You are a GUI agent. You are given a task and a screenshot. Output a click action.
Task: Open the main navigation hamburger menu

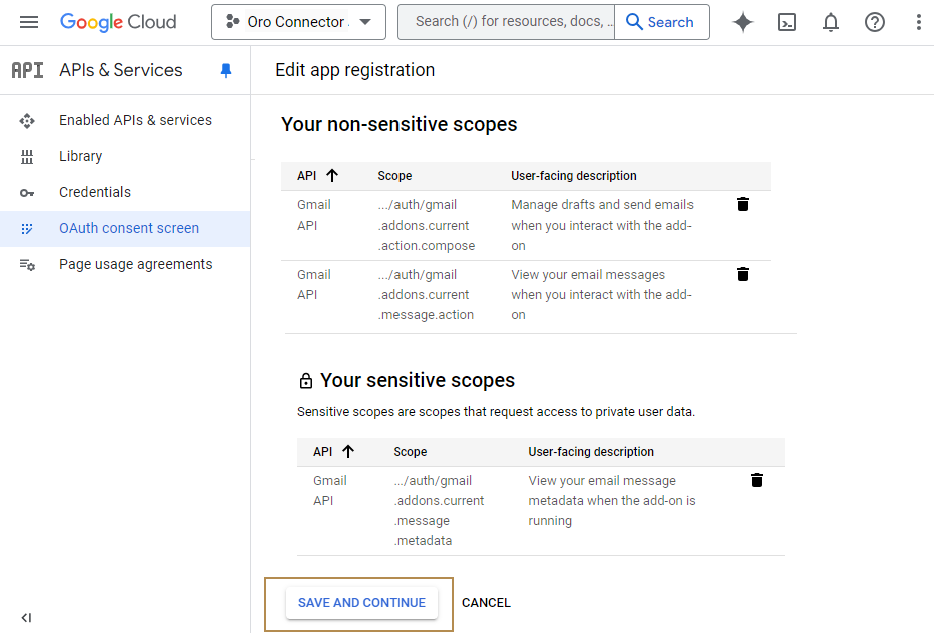(29, 22)
